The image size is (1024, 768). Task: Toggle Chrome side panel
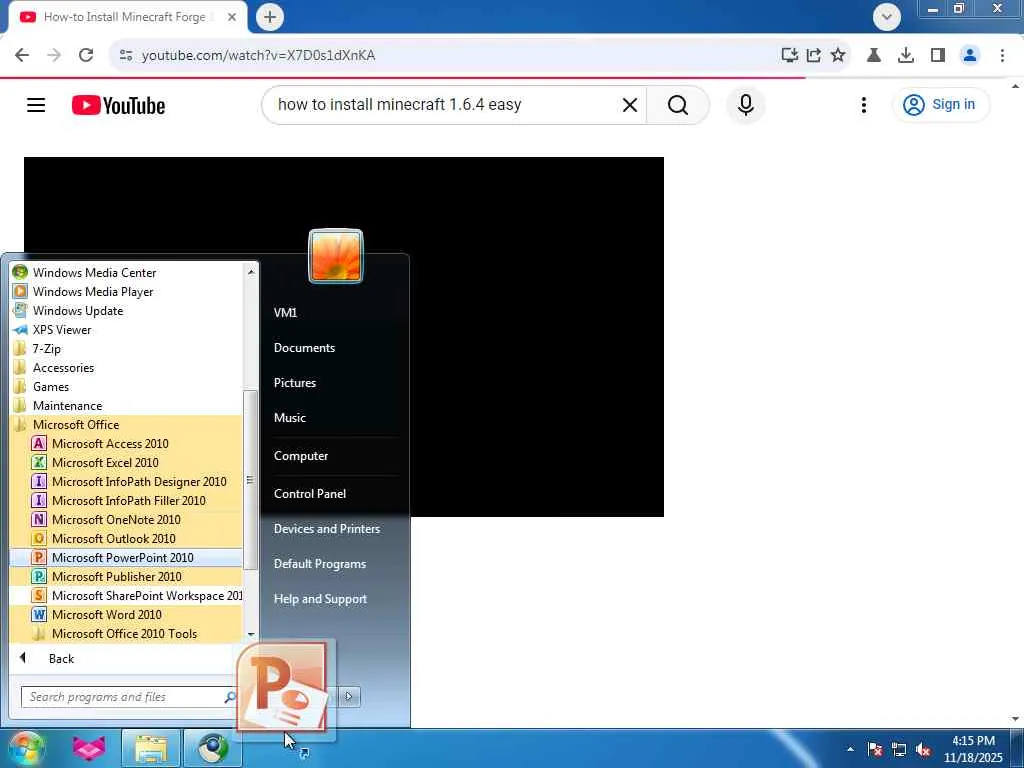938,55
